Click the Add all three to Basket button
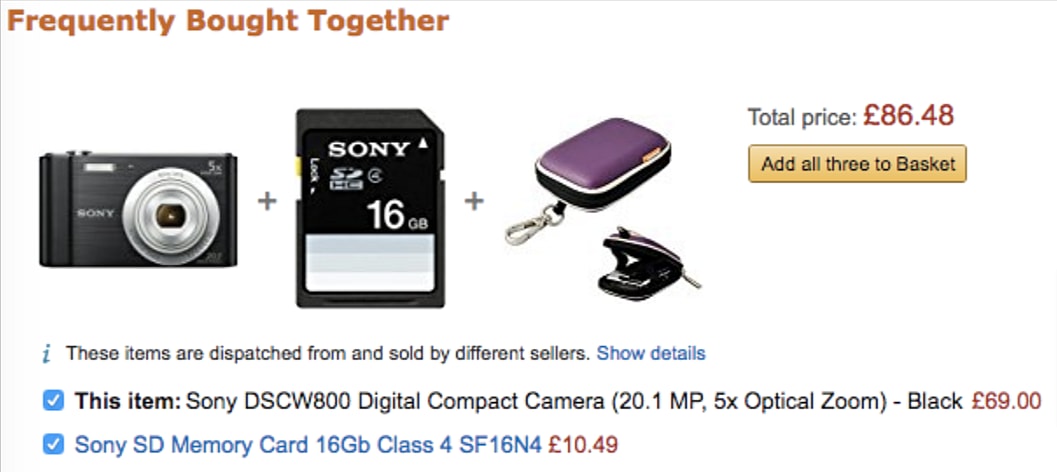1057x472 pixels. (857, 164)
